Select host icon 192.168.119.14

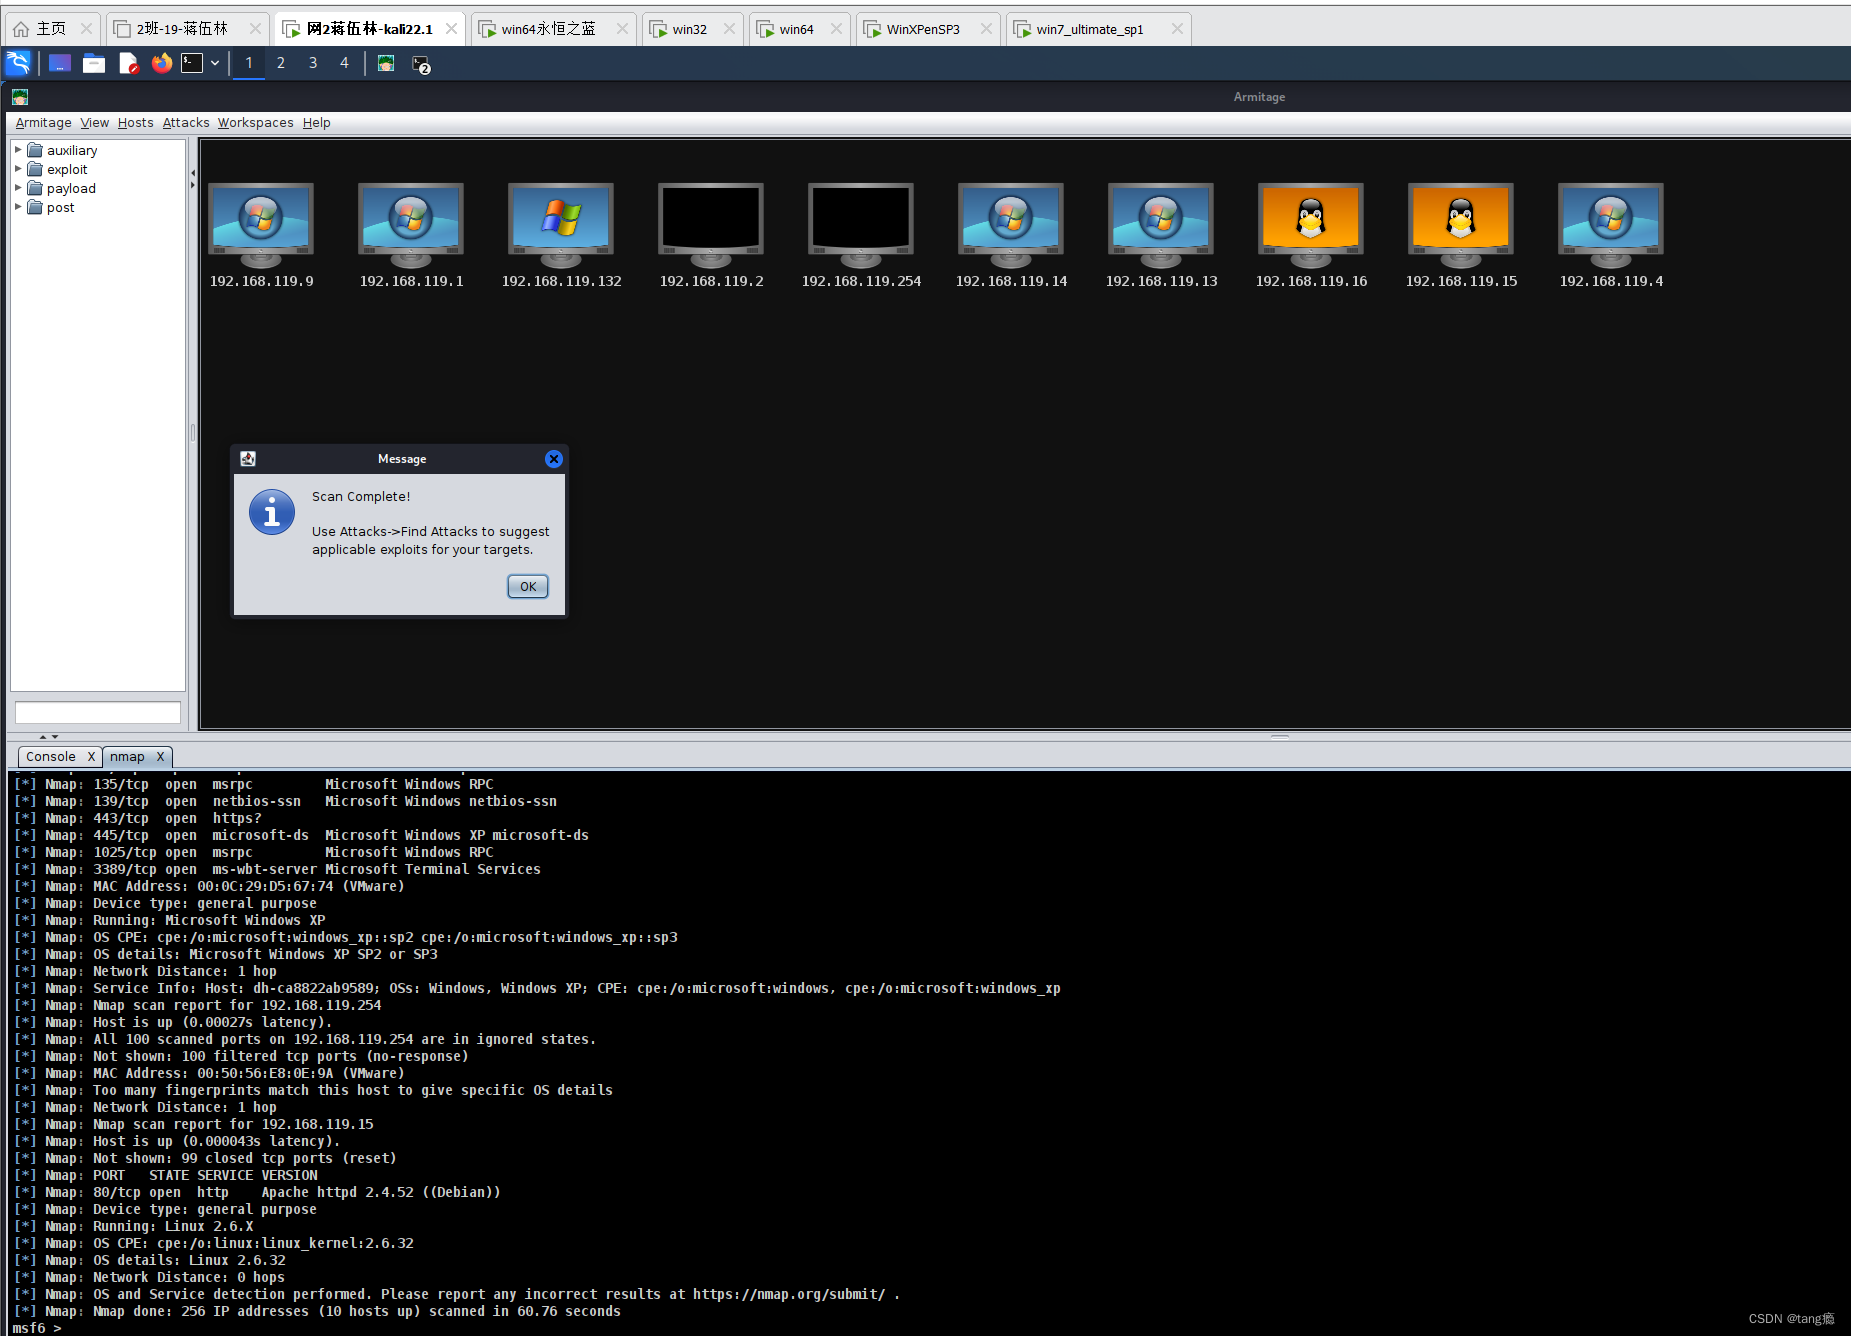1011,225
